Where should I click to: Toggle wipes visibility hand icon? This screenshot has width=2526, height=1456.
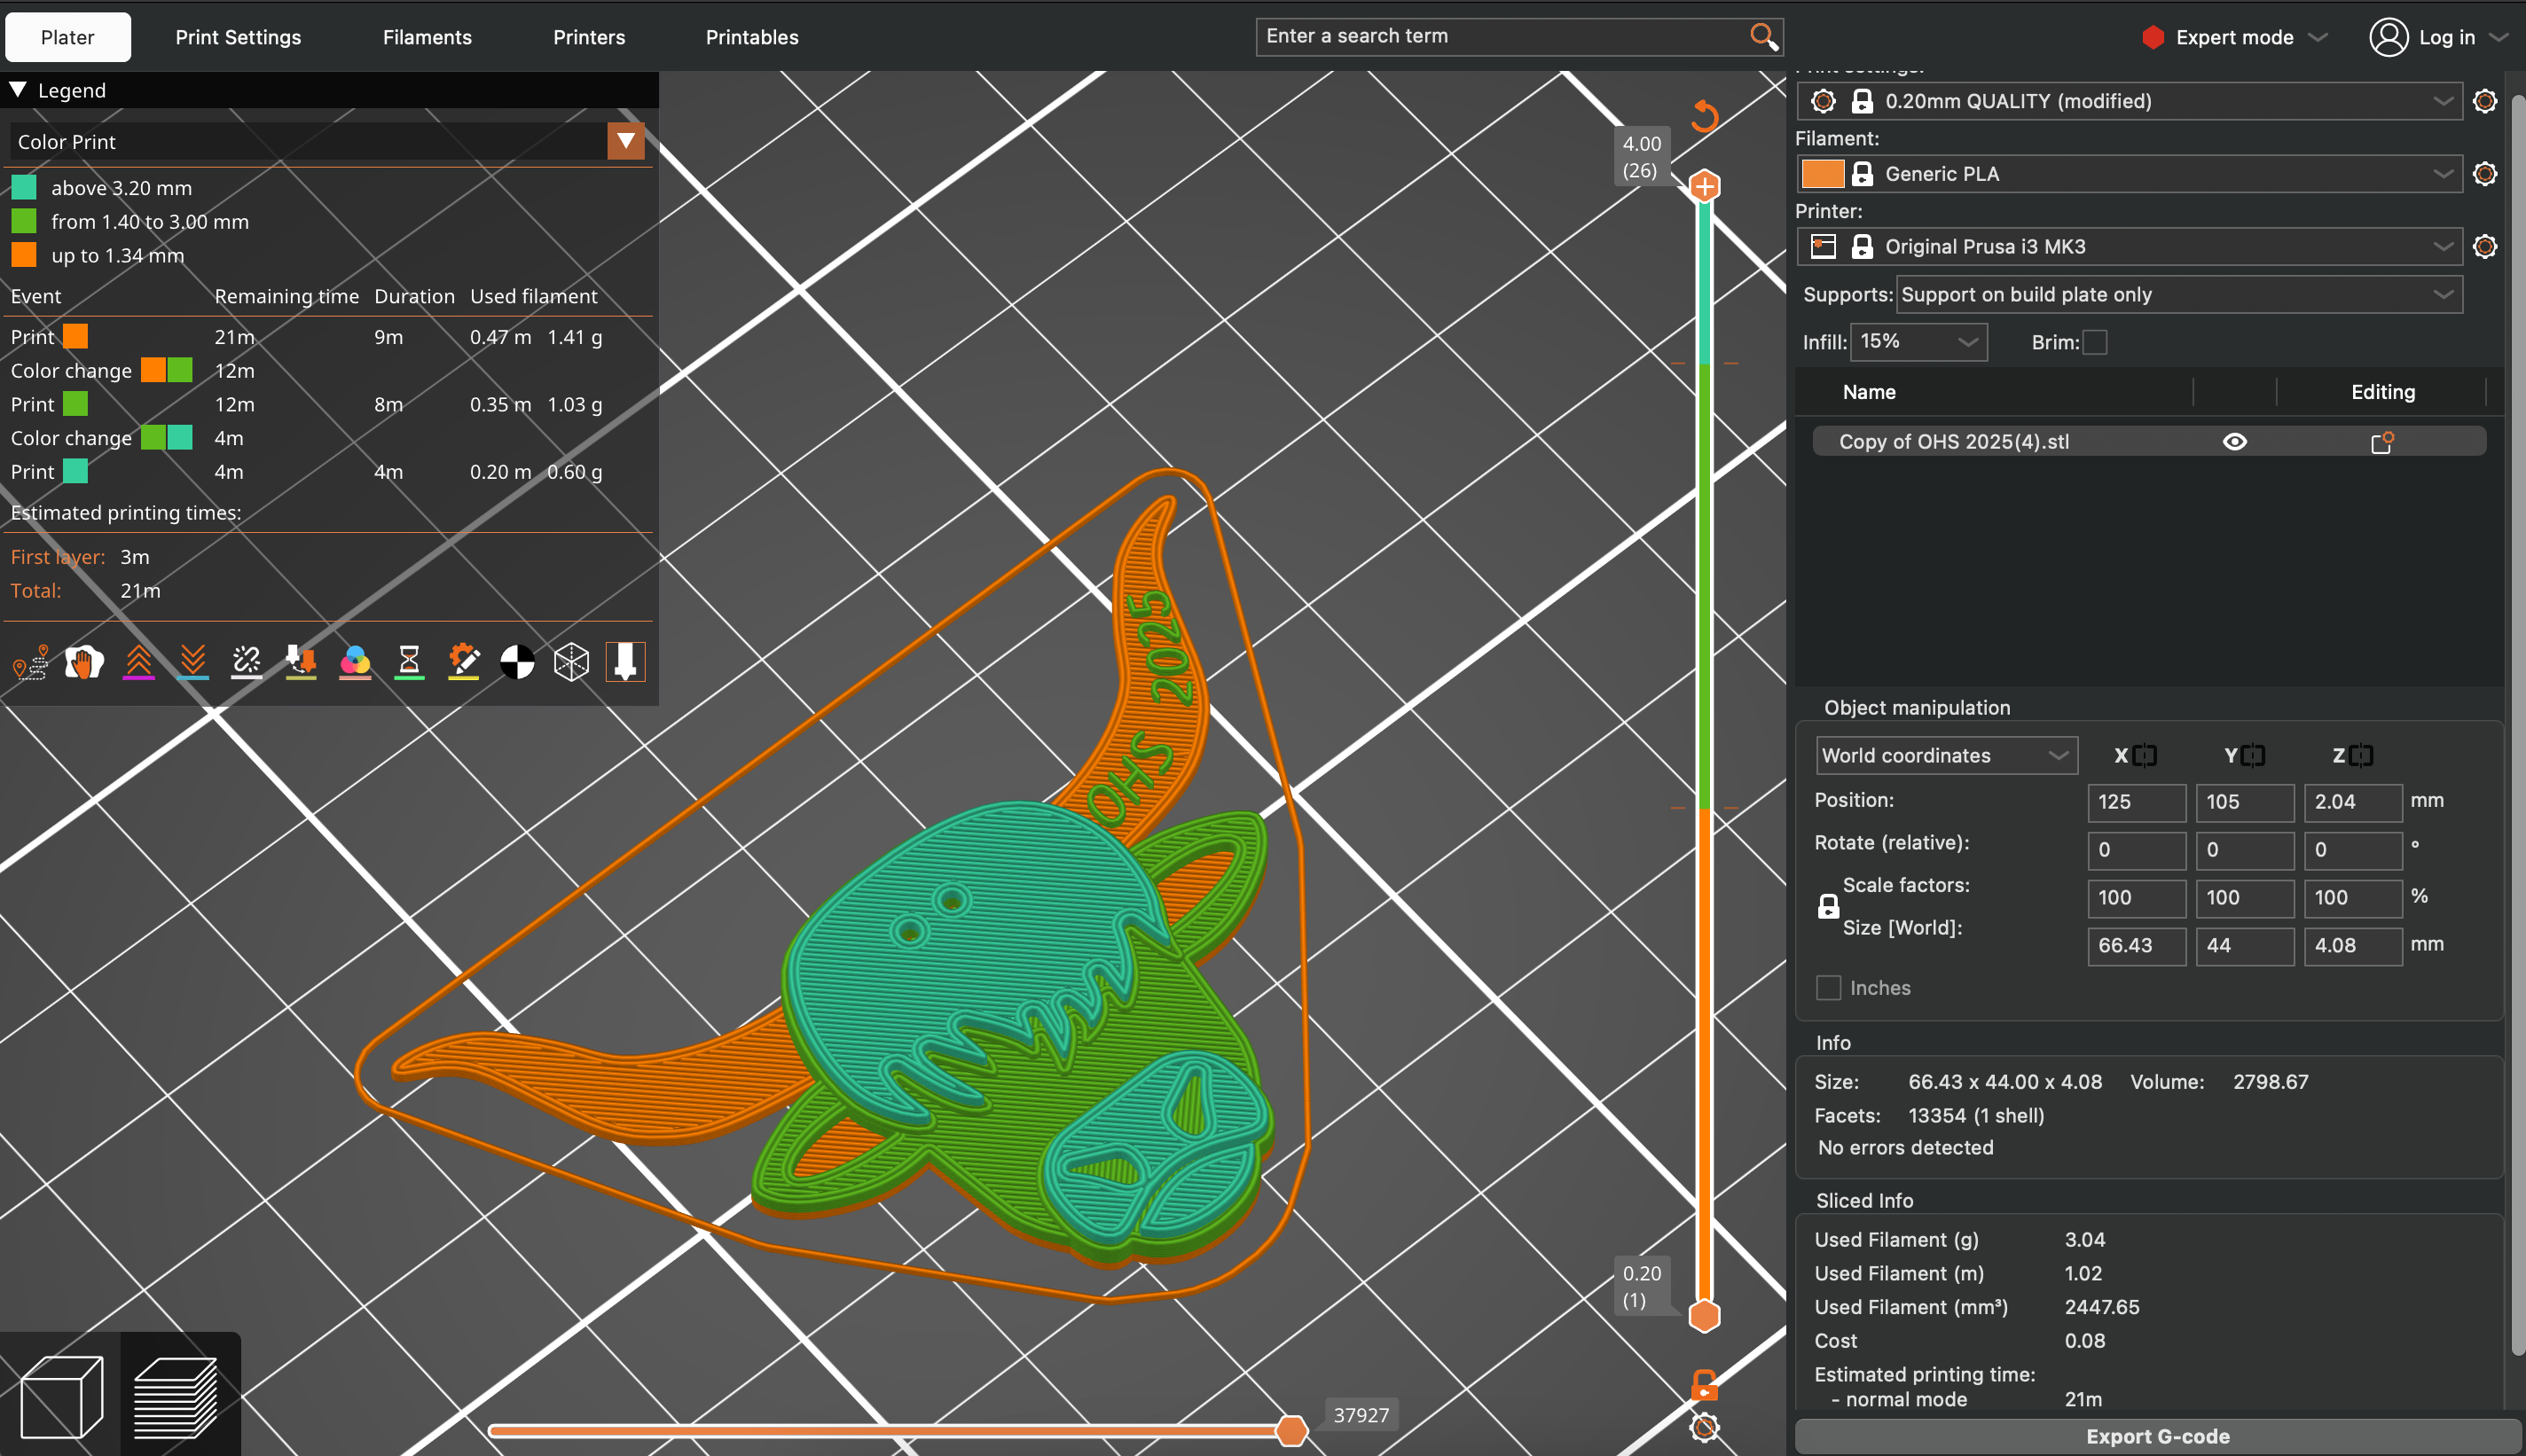tap(84, 662)
